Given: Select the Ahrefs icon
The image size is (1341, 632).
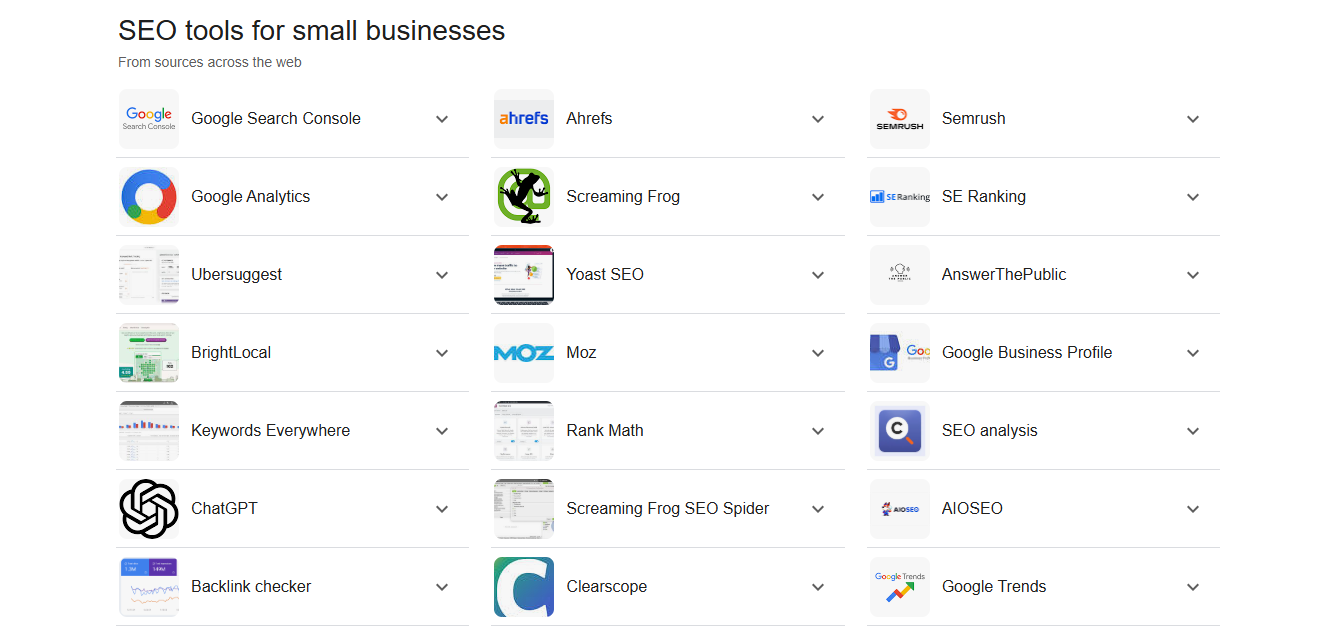Looking at the screenshot, I should click(x=523, y=118).
